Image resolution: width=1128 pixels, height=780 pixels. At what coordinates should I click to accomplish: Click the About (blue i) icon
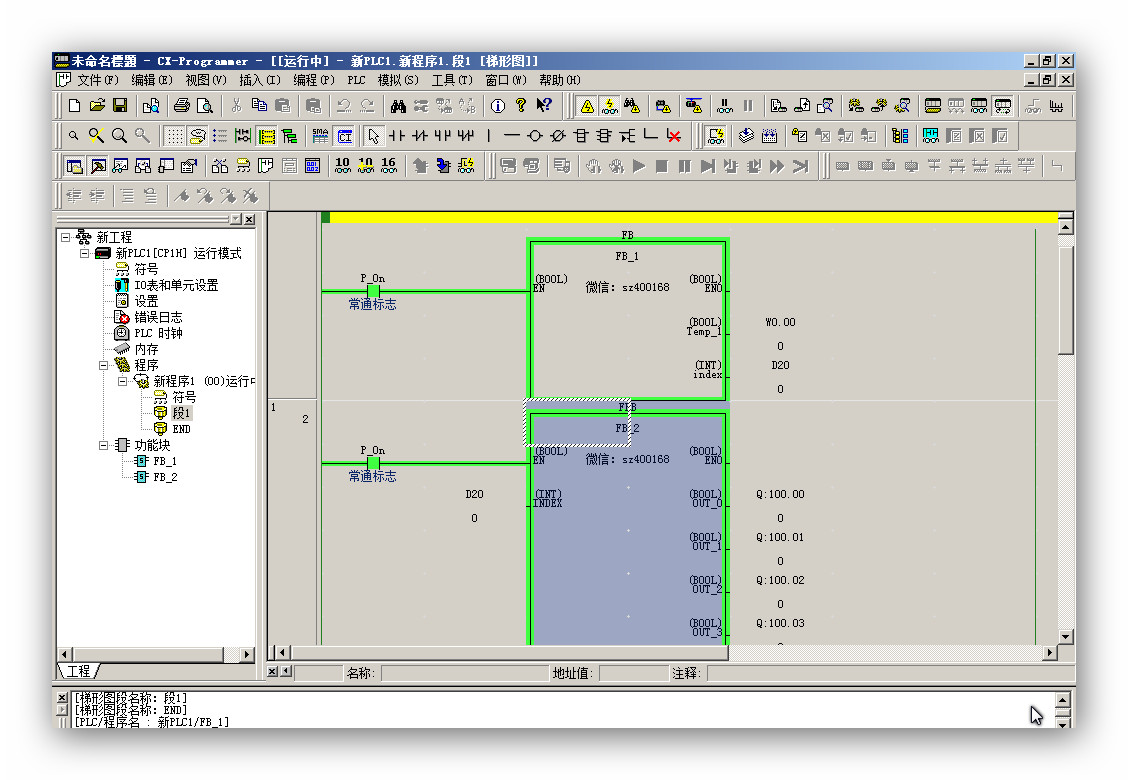(497, 106)
